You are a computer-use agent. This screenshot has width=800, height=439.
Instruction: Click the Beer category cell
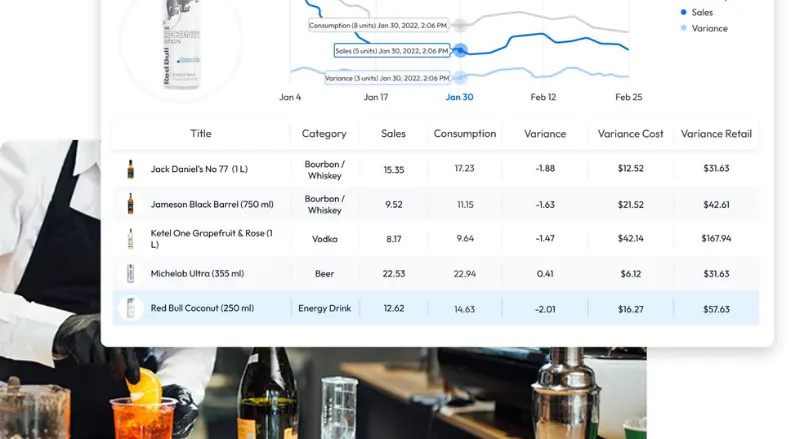point(324,274)
